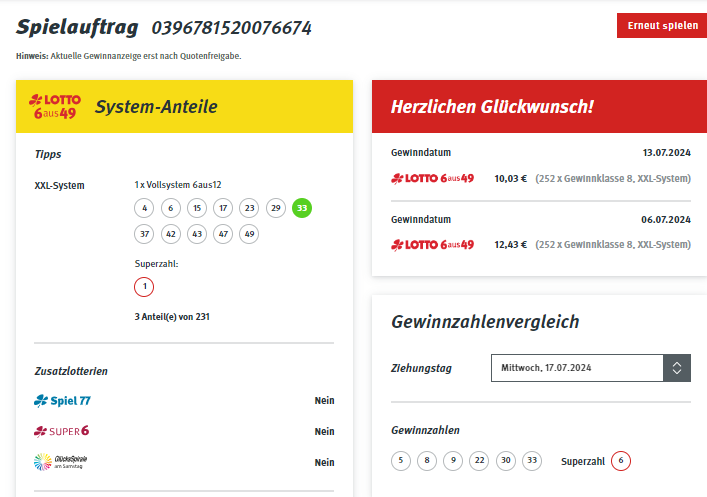Click '3 Anteil(e) von 231' text
The width and height of the screenshot is (707, 497).
point(172,317)
